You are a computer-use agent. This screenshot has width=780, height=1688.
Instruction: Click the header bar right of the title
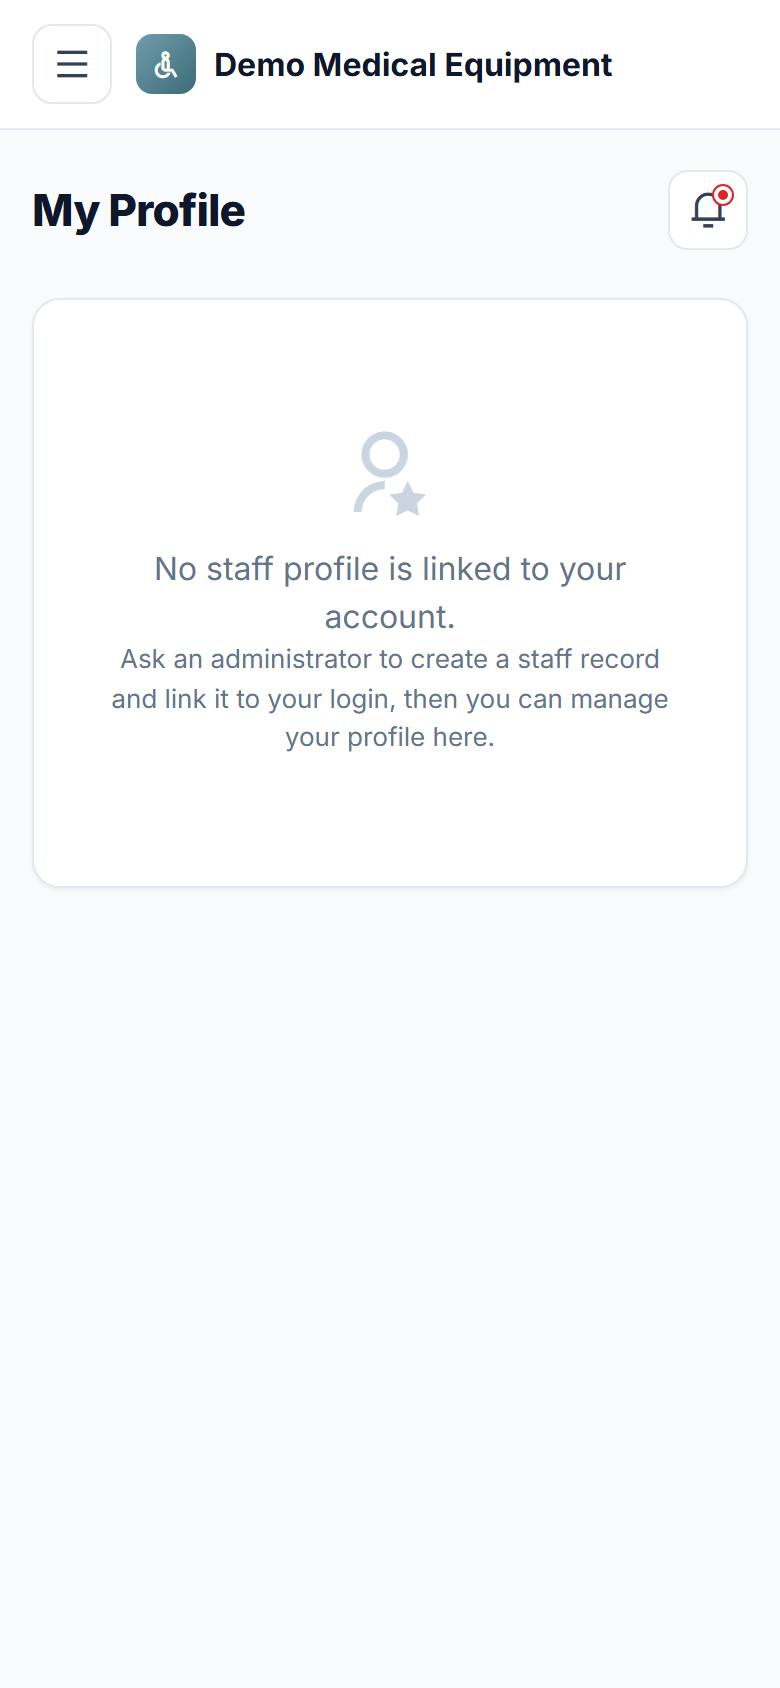(x=695, y=64)
